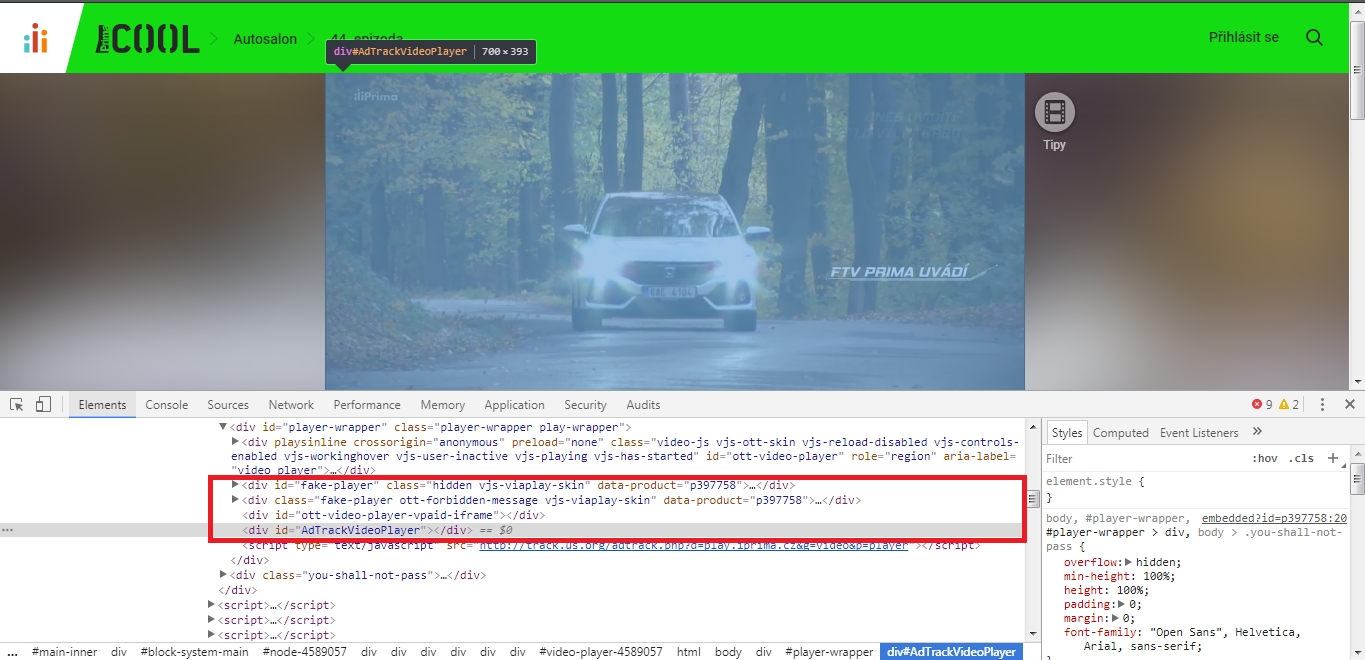Toggle the :hov element state panel

(1265, 458)
